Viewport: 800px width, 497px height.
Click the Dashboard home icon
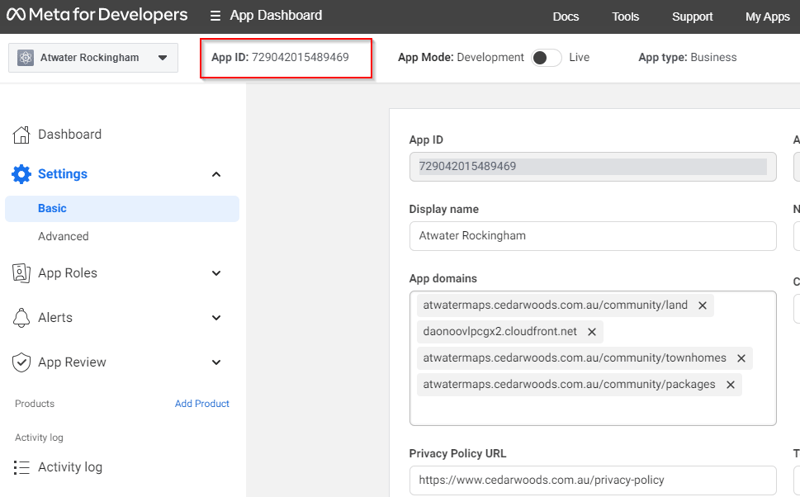(x=21, y=135)
